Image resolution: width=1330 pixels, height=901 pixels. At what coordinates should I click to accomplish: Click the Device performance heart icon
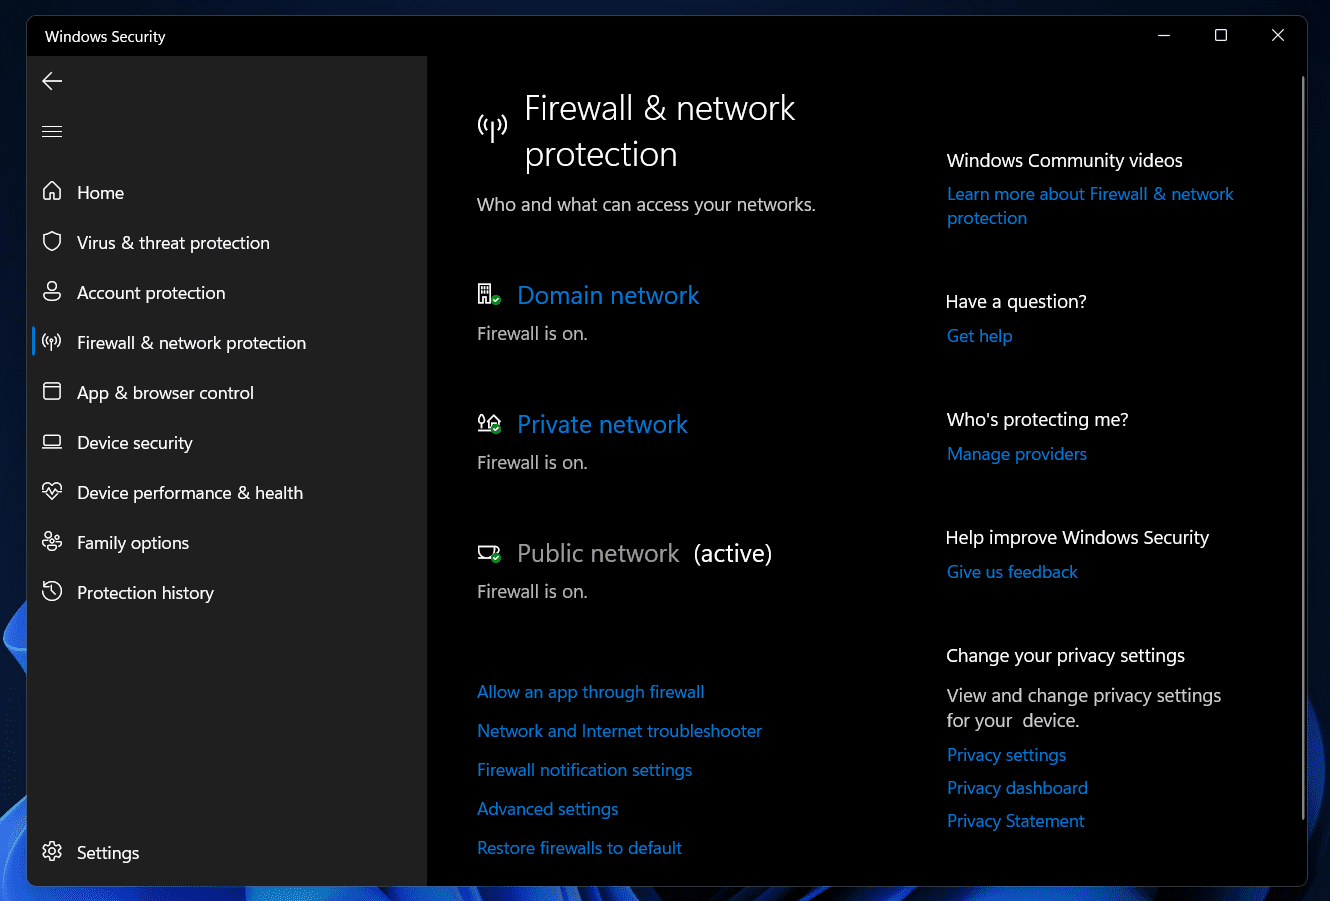[x=52, y=492]
